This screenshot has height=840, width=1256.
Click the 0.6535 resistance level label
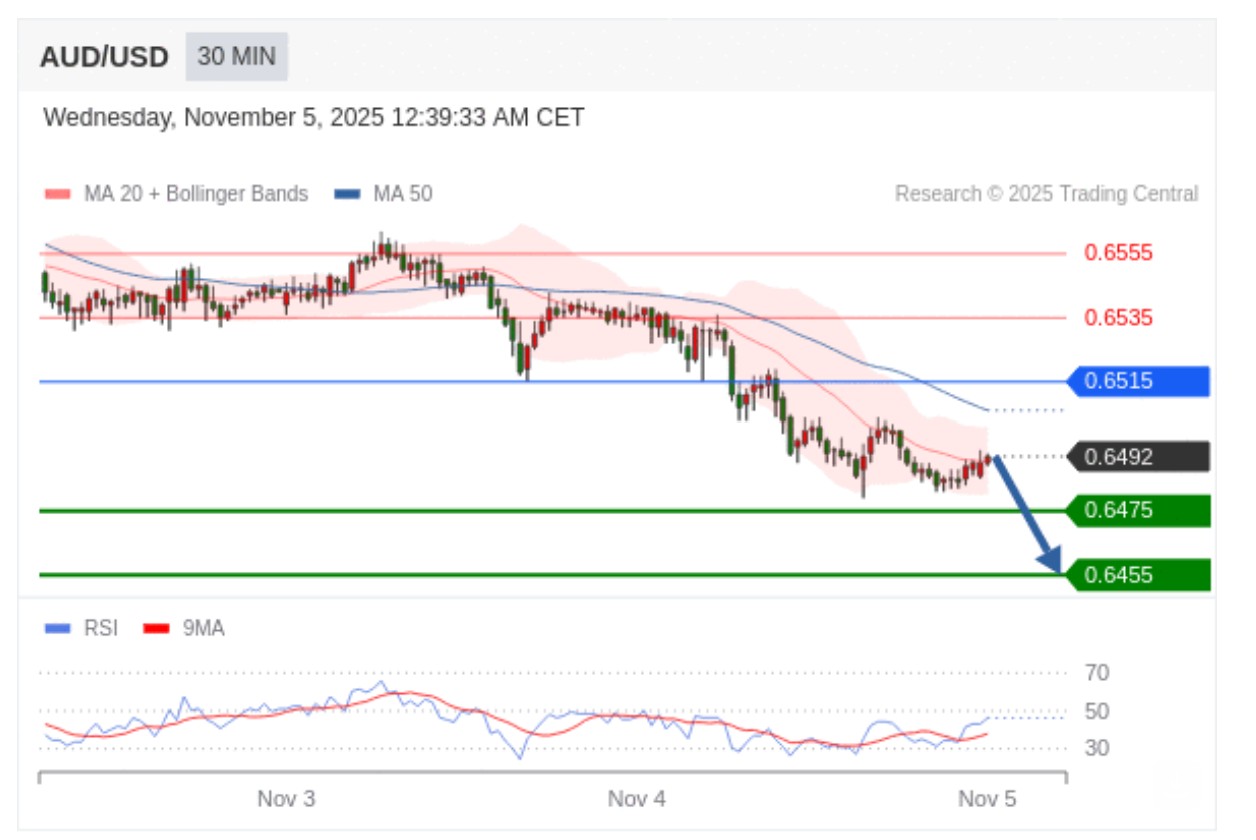coord(1118,318)
